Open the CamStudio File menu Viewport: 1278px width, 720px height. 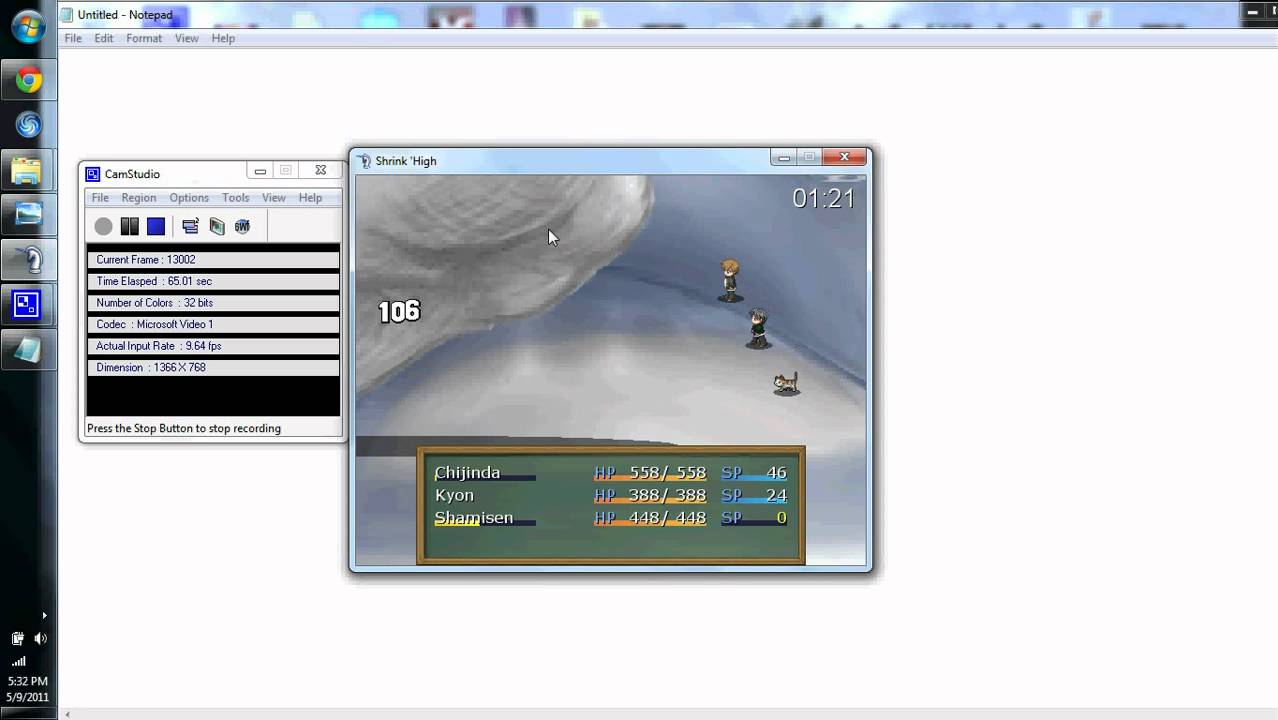coord(100,198)
